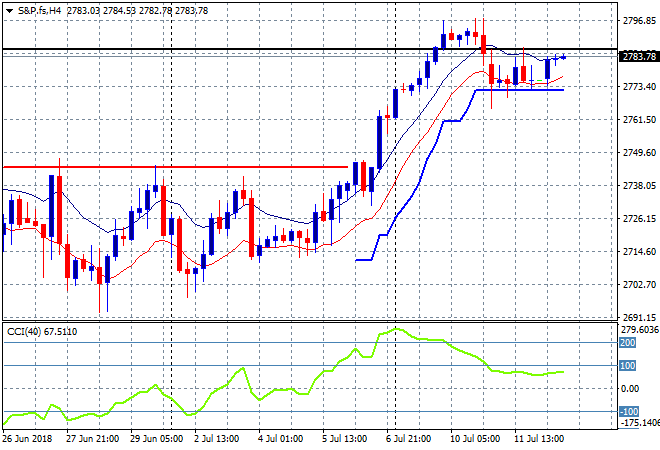Click the CCI(40) 67.5110 indicator label
This screenshot has height=450, width=660.
(x=42, y=332)
